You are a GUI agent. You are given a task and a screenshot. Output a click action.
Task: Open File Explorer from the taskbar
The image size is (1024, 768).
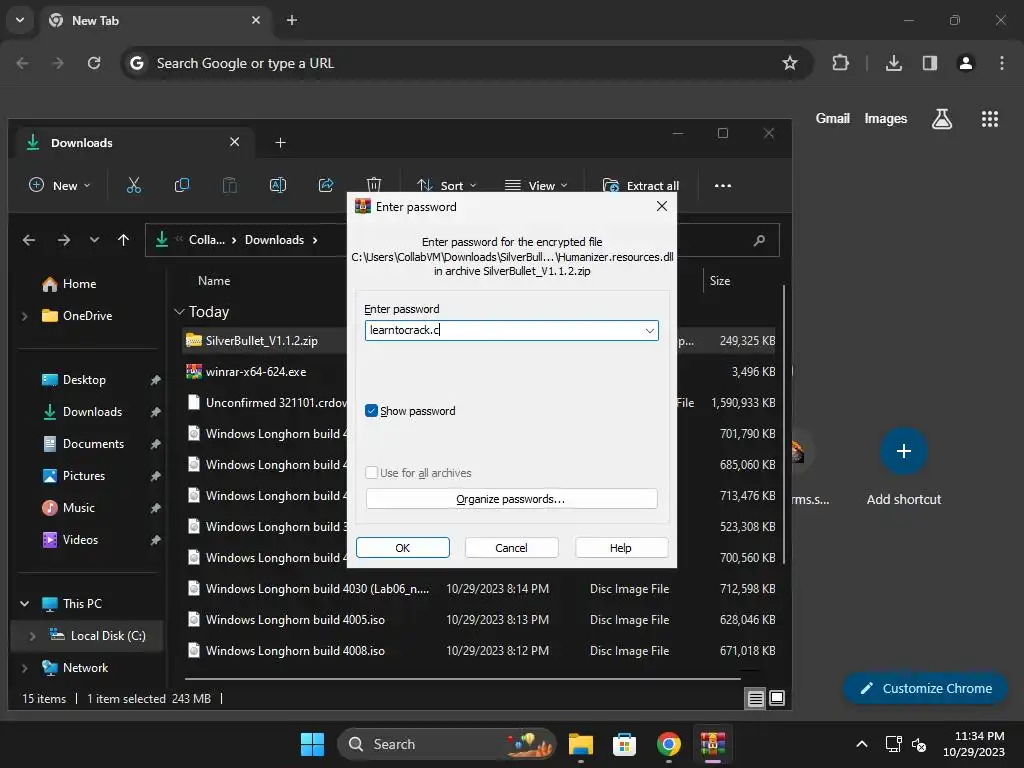pyautogui.click(x=581, y=744)
